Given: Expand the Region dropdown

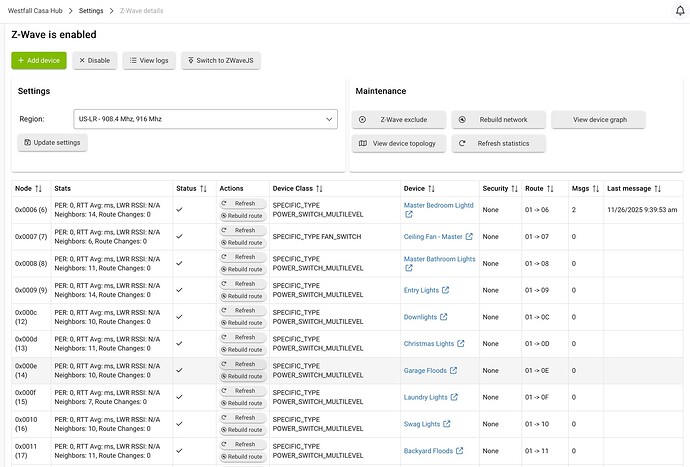Looking at the screenshot, I should (x=206, y=119).
